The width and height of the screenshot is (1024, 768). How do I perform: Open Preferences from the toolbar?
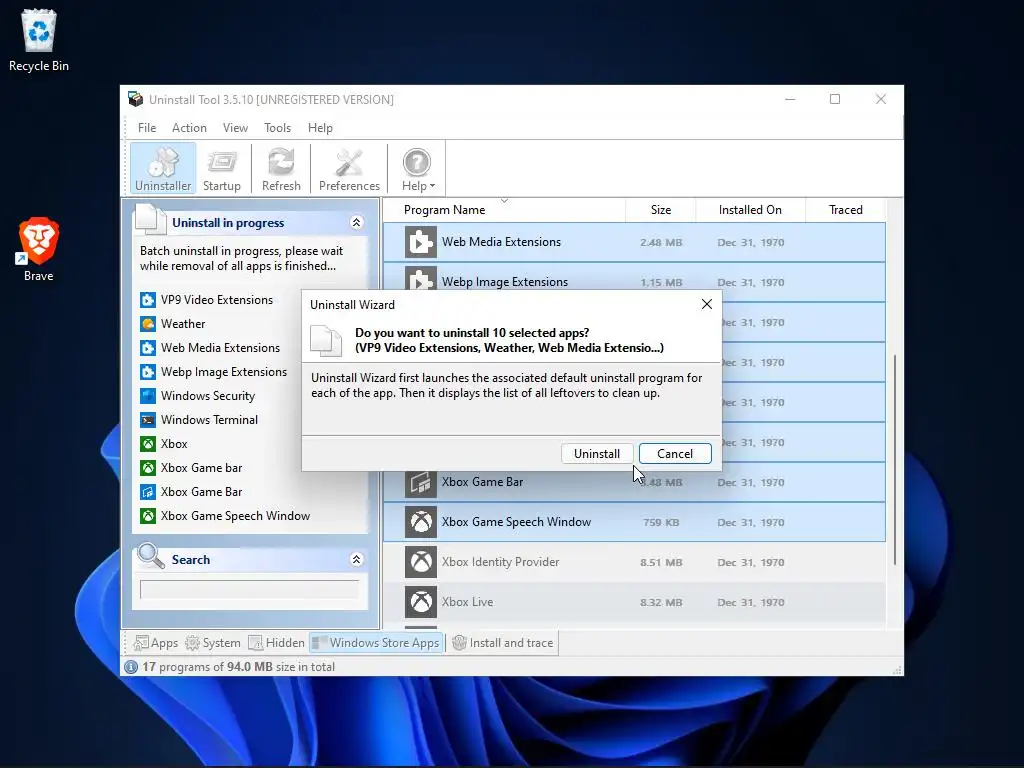tap(349, 168)
